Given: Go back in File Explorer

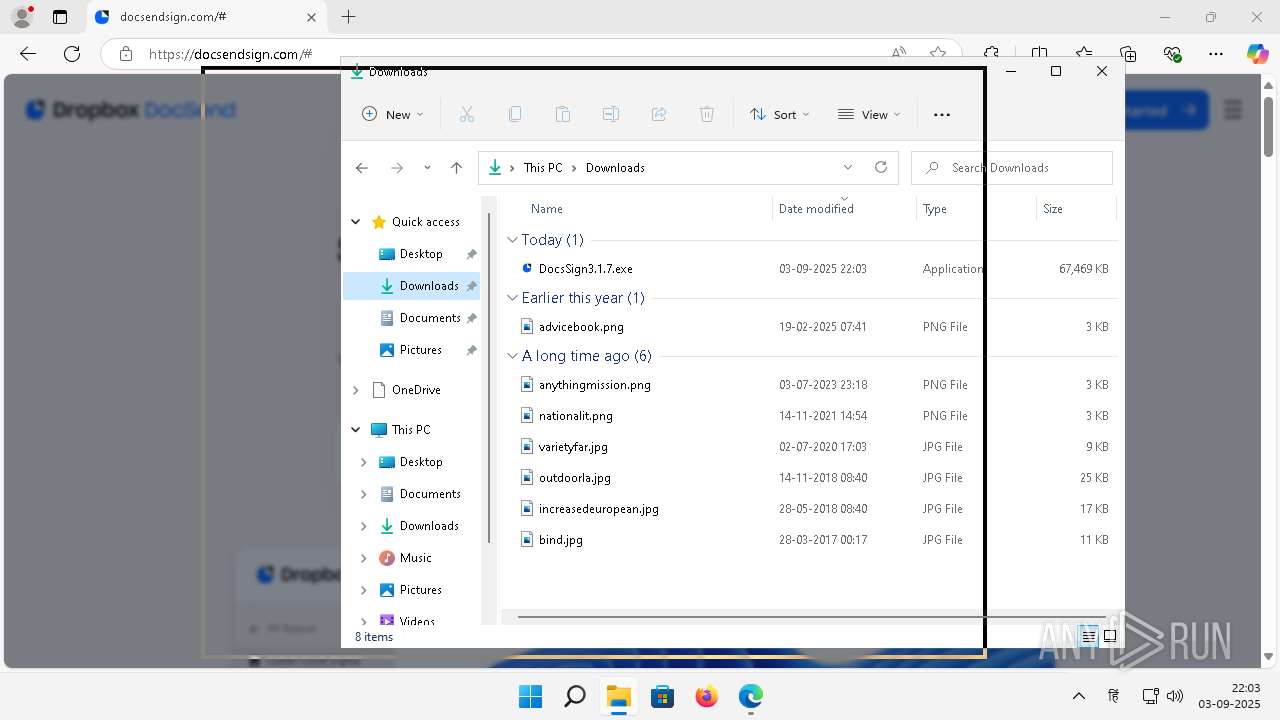Looking at the screenshot, I should coord(362,168).
